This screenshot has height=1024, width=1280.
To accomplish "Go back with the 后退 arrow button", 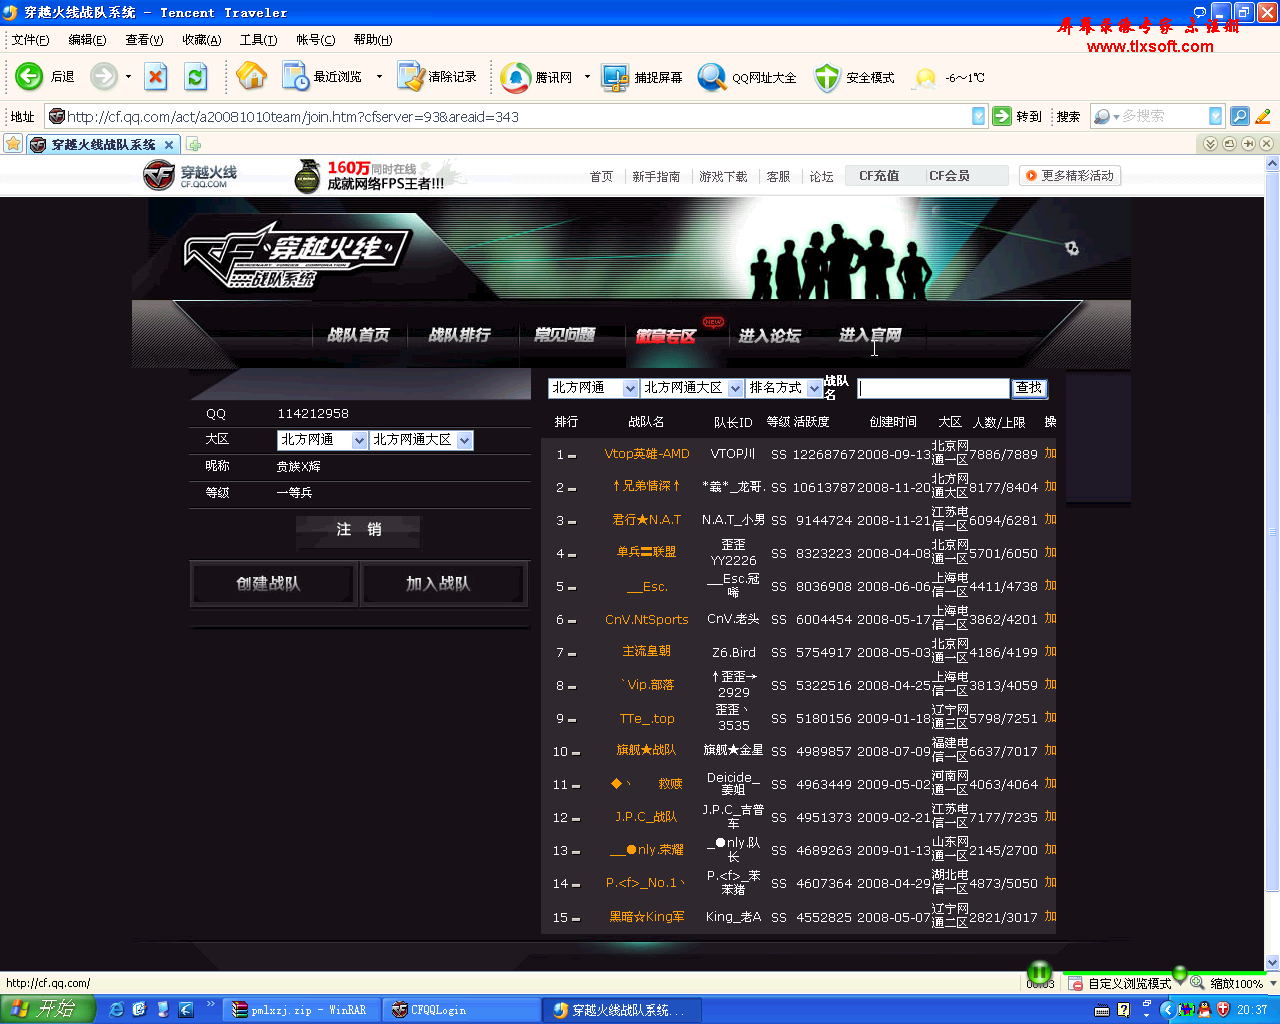I will (45, 76).
